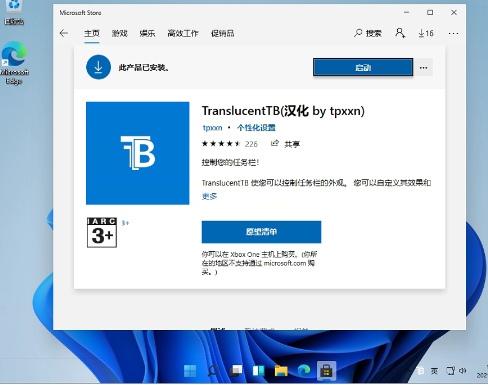Select the Microsoft Edge desktop shortcut
Image resolution: width=488 pixels, height=385 pixels.
pyautogui.click(x=14, y=63)
